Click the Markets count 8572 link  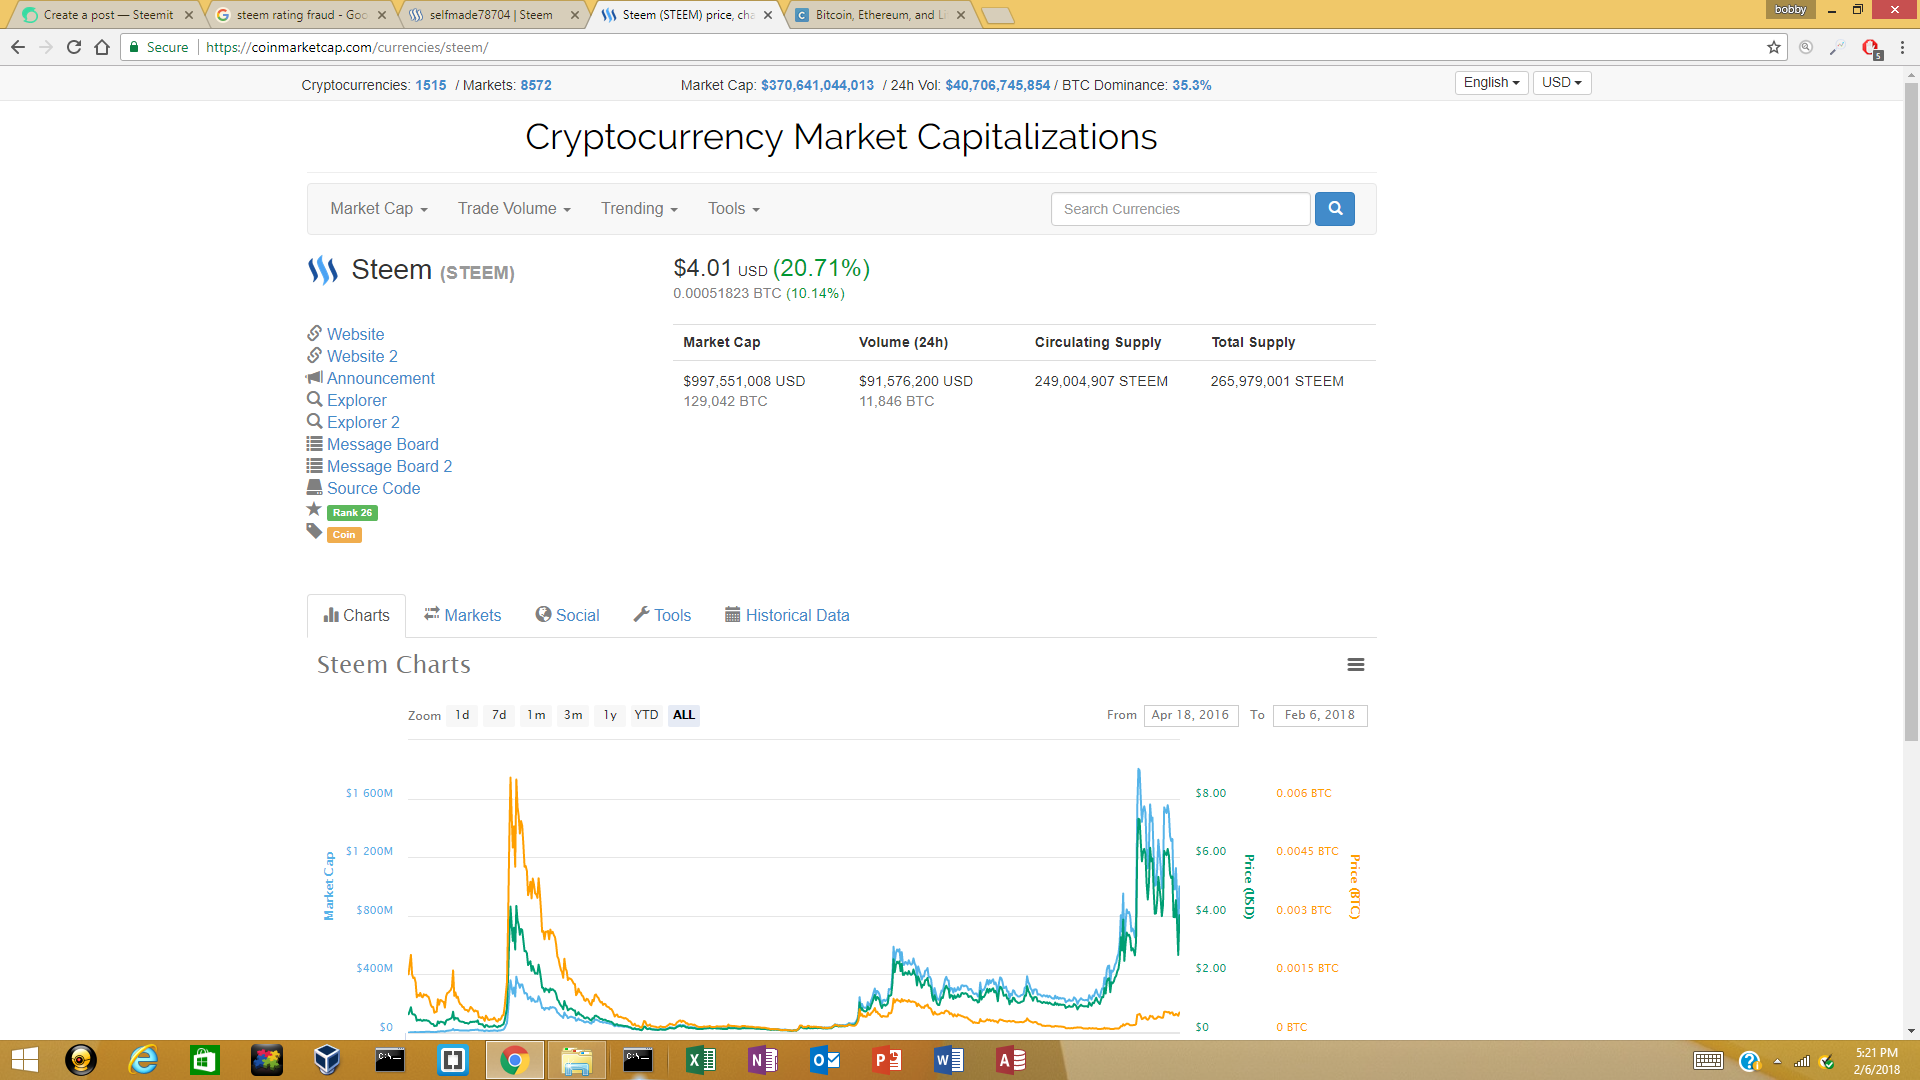536,86
